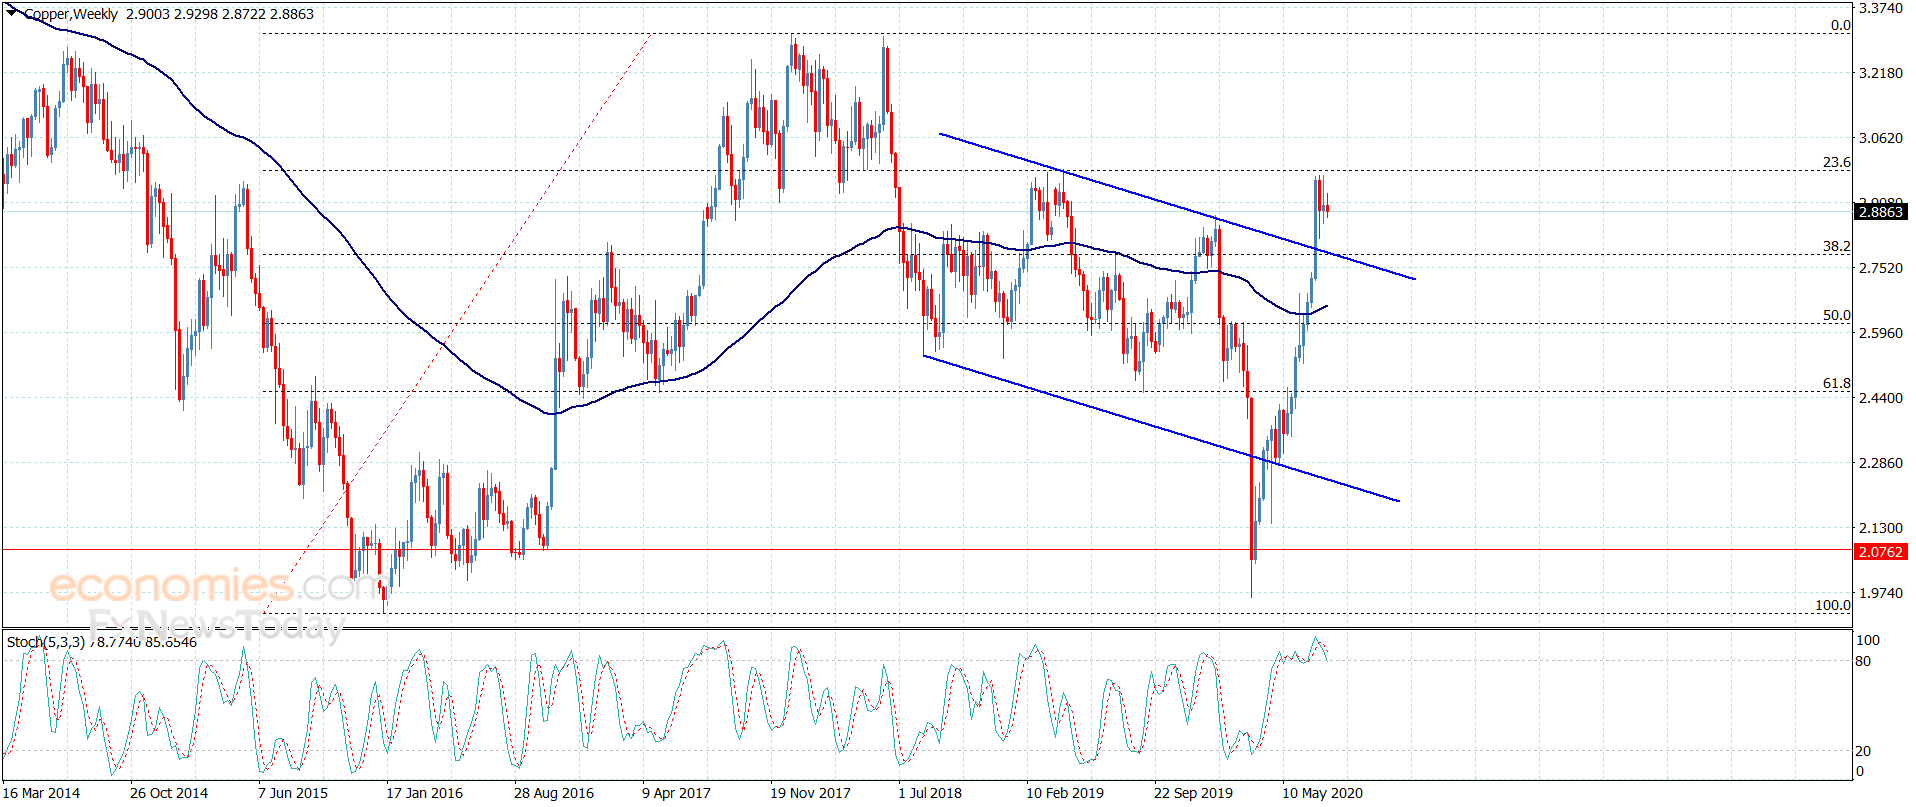Click the black 2.8863 current price tag
1916x807 pixels.
1880,212
